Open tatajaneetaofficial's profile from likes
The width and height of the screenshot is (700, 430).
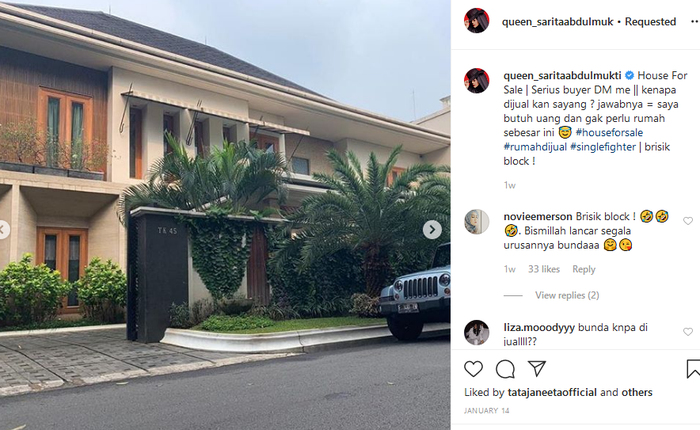point(552,392)
